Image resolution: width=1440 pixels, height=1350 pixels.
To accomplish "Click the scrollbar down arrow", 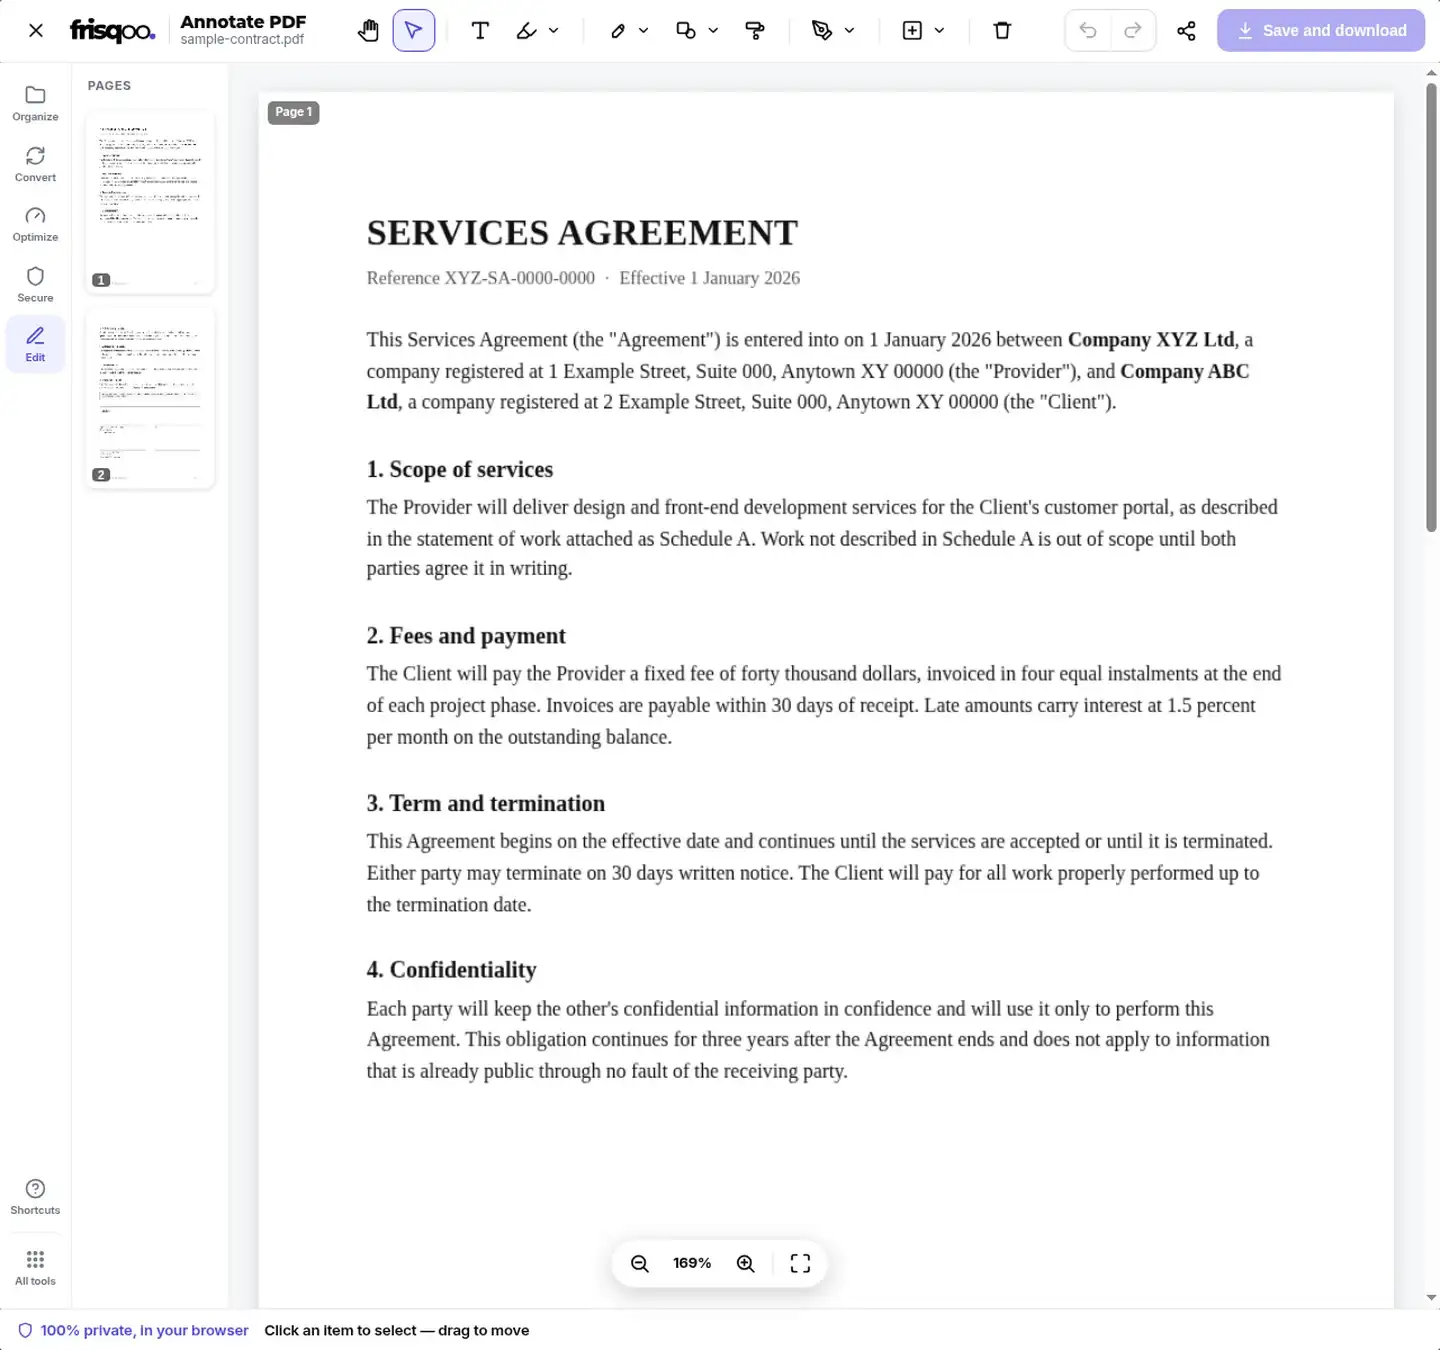I will click(1431, 1298).
